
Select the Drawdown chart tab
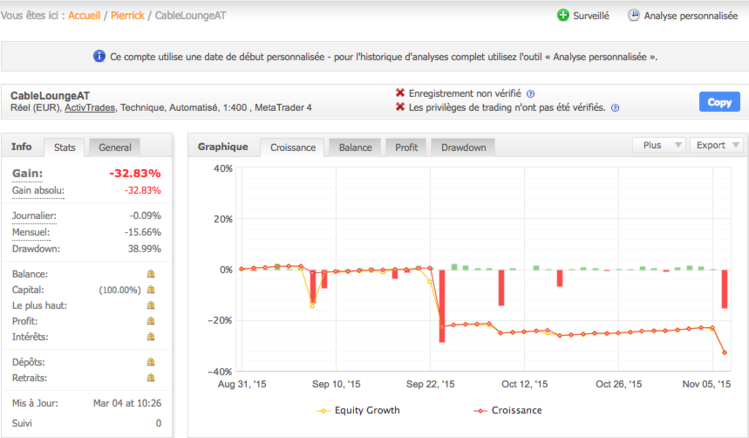coord(463,148)
